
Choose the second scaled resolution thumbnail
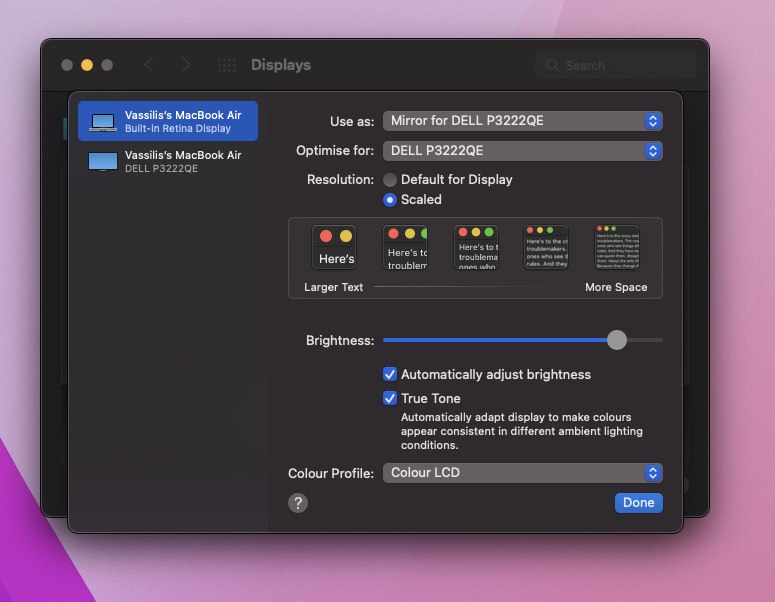(405, 247)
